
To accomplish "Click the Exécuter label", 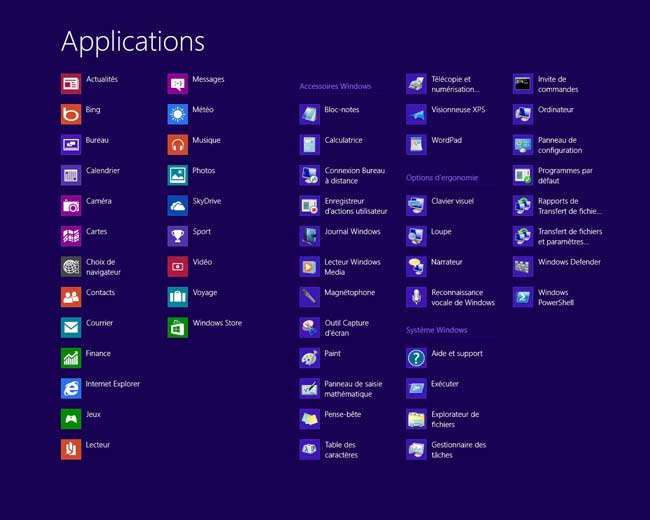I will (x=445, y=384).
